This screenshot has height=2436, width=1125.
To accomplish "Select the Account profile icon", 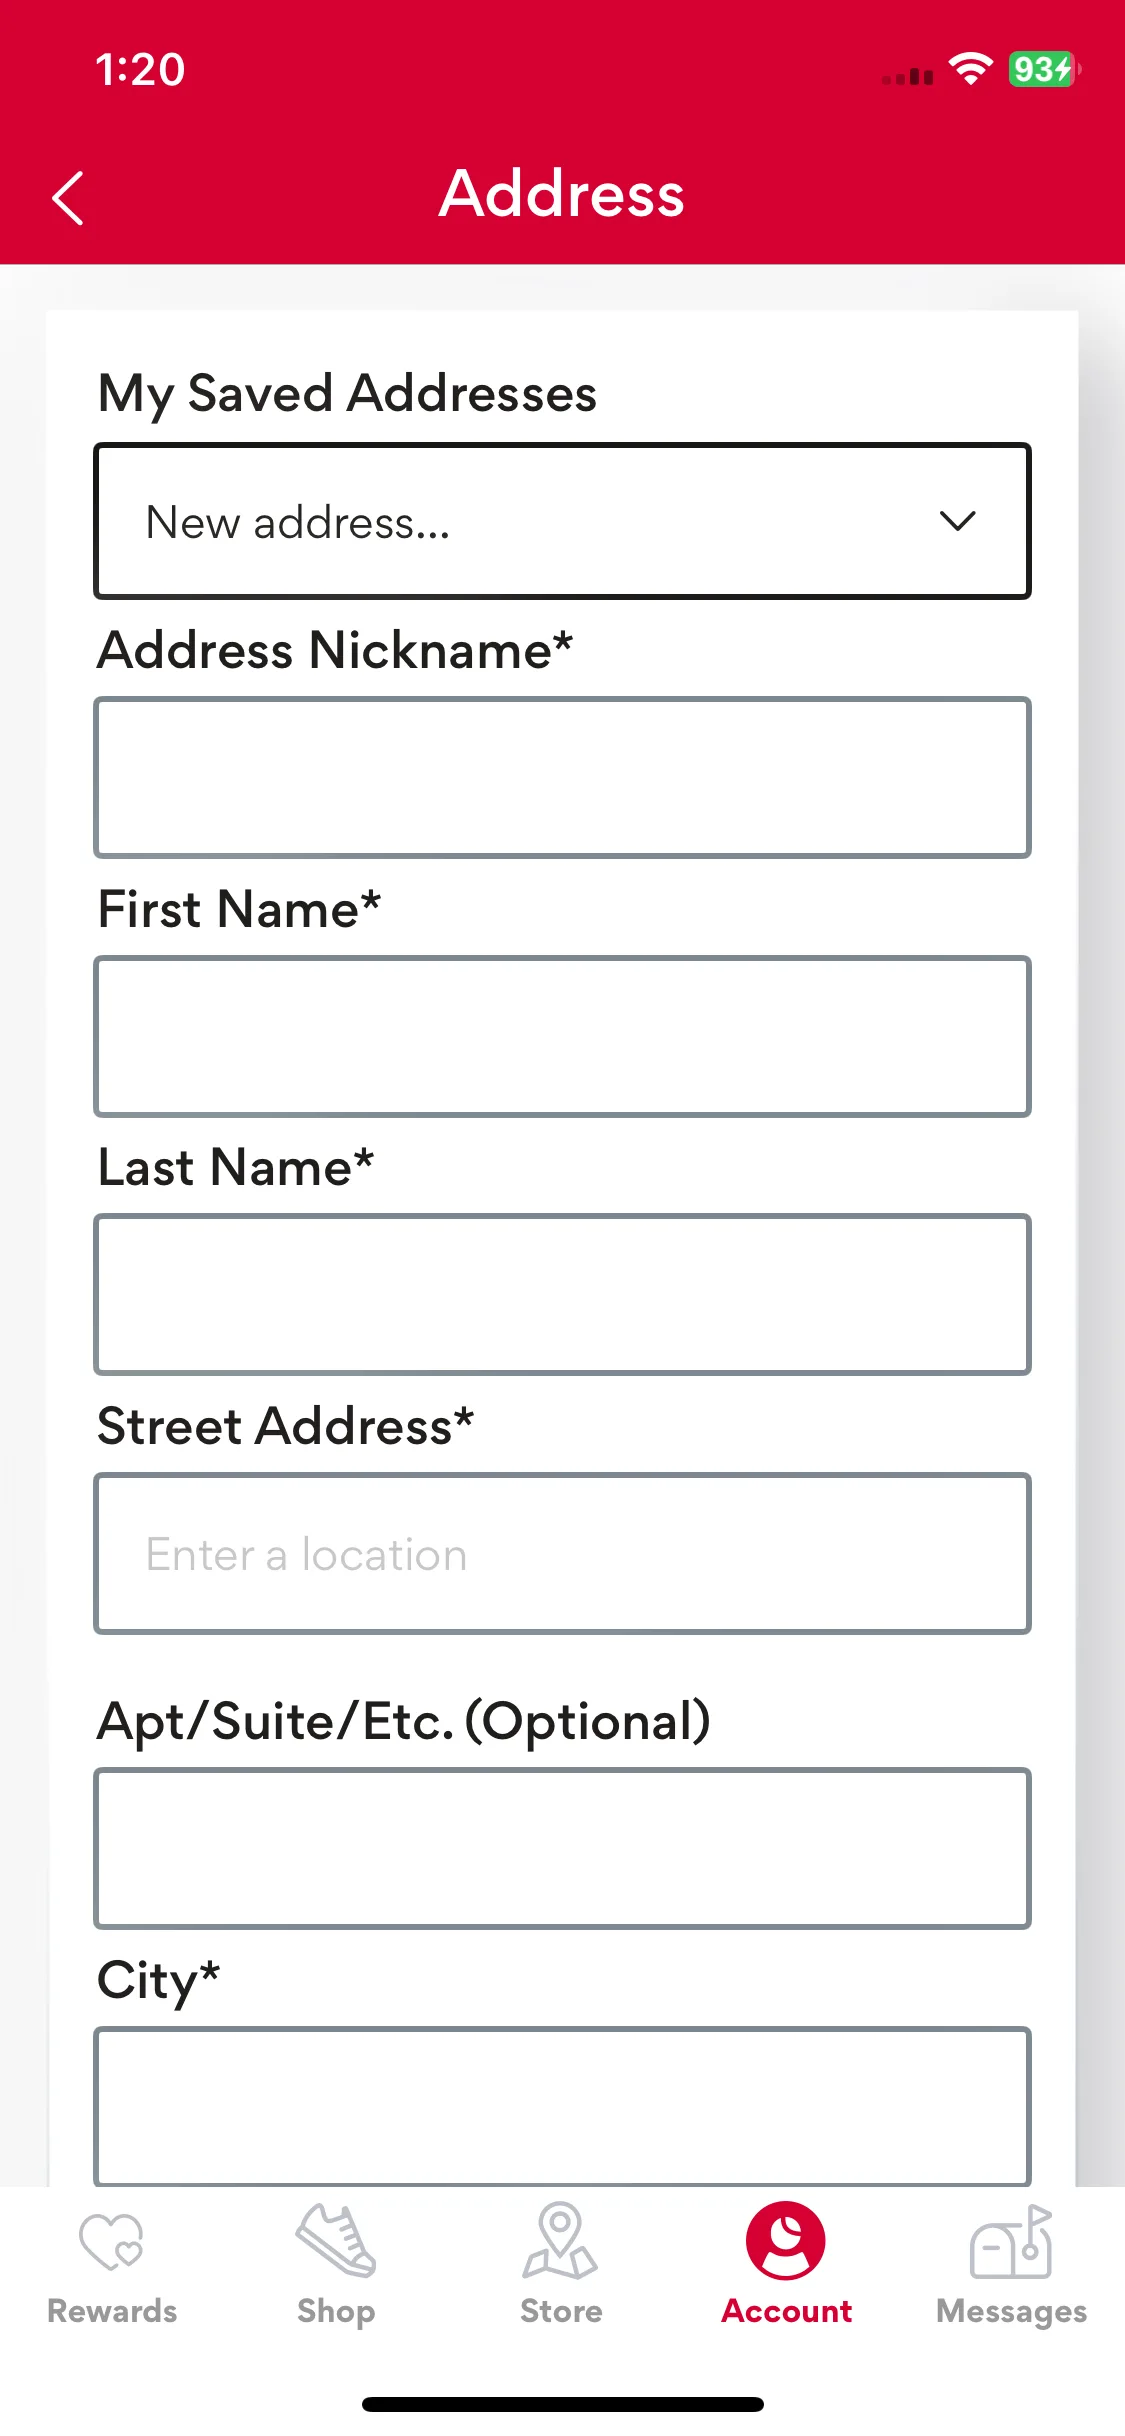I will click(x=786, y=2240).
